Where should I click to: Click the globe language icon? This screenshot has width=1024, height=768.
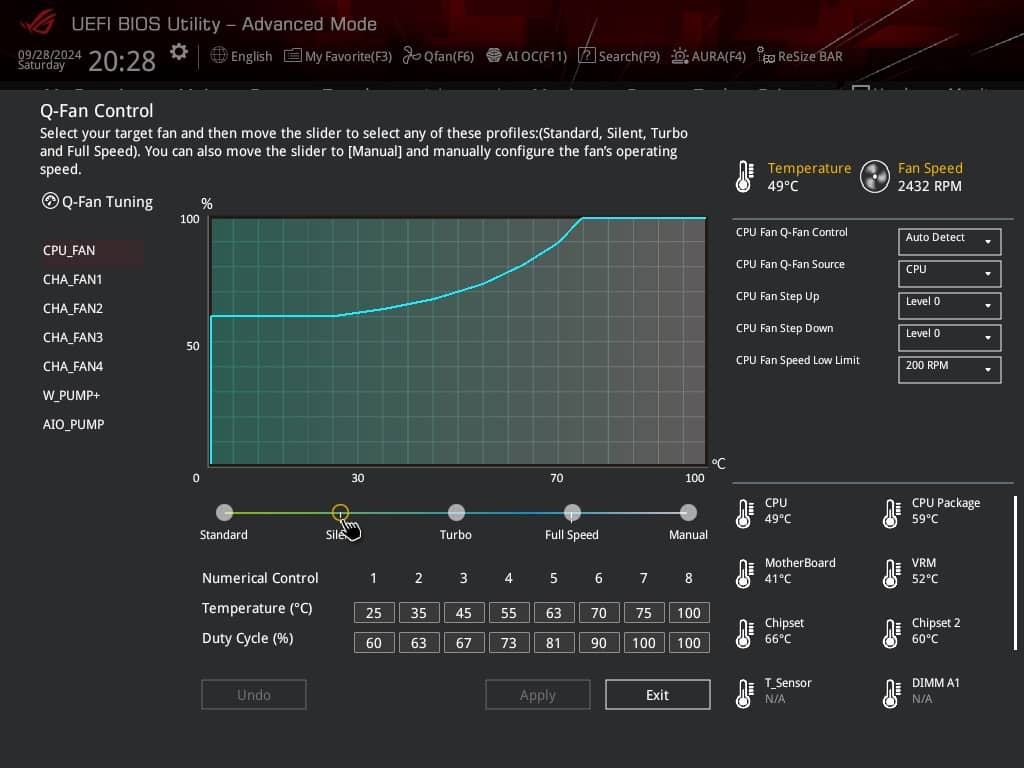point(219,56)
